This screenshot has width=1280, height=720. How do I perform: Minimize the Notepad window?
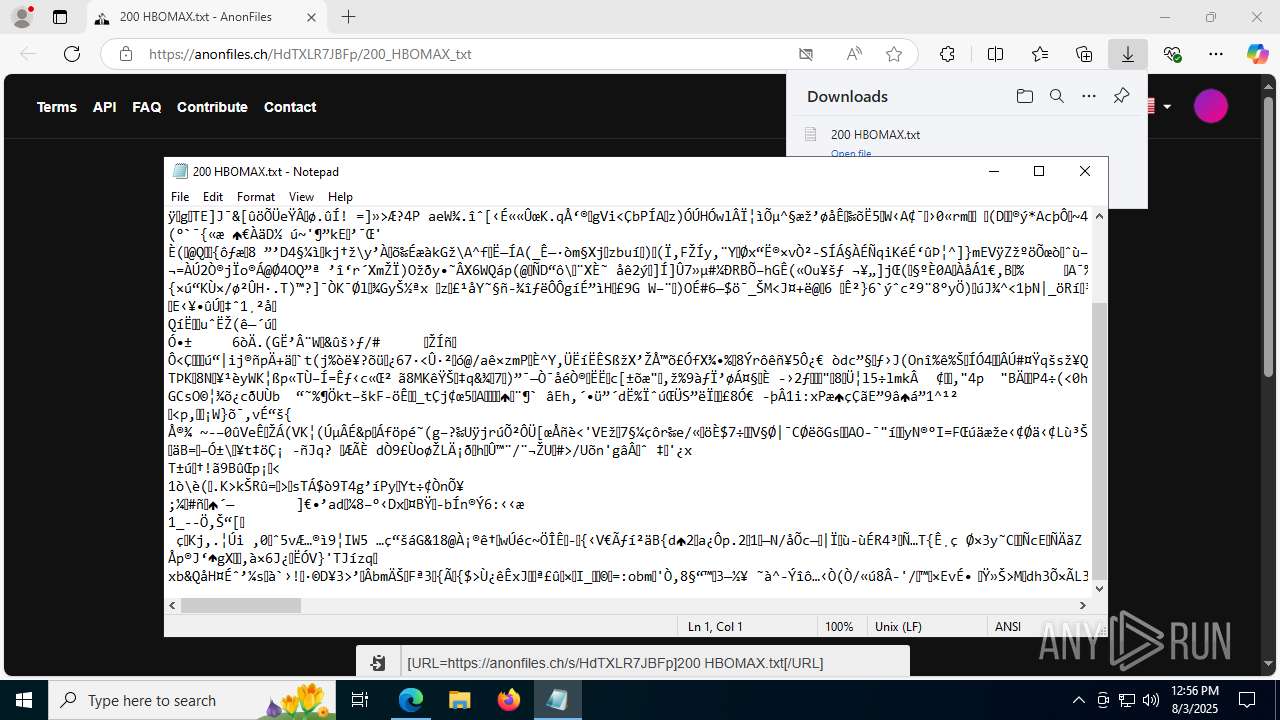[x=993, y=171]
